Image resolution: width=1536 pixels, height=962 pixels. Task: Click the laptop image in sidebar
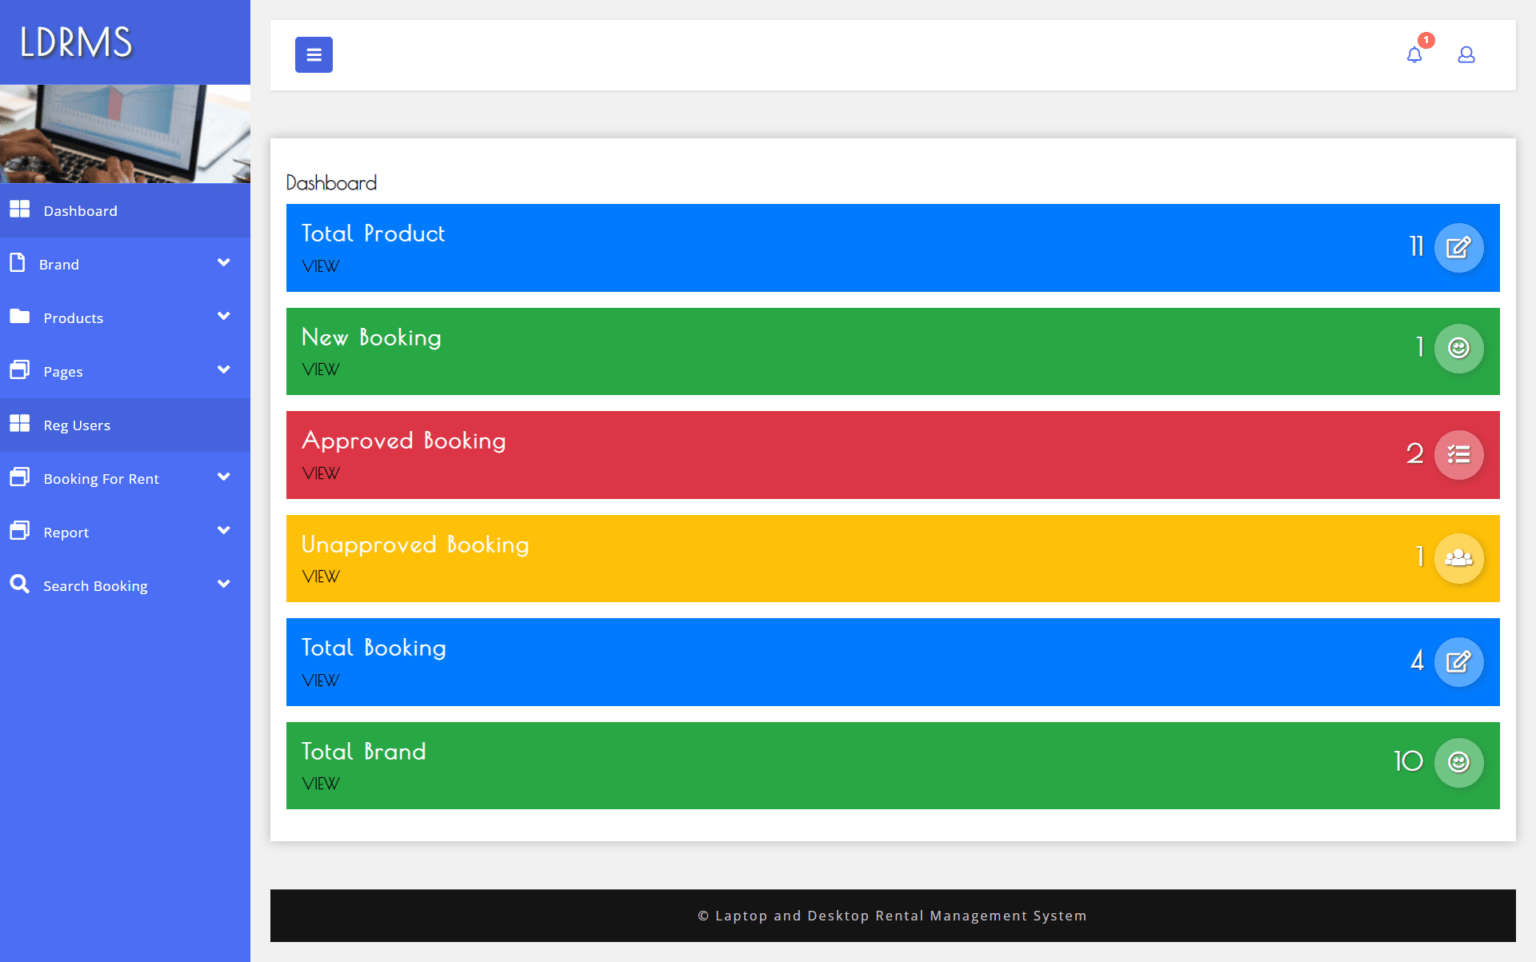click(x=125, y=134)
